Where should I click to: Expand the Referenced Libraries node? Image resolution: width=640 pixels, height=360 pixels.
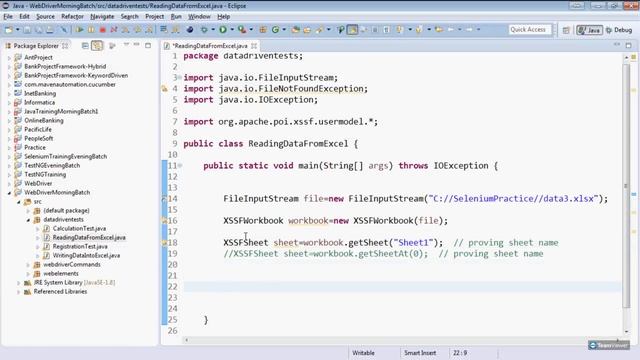[18, 291]
